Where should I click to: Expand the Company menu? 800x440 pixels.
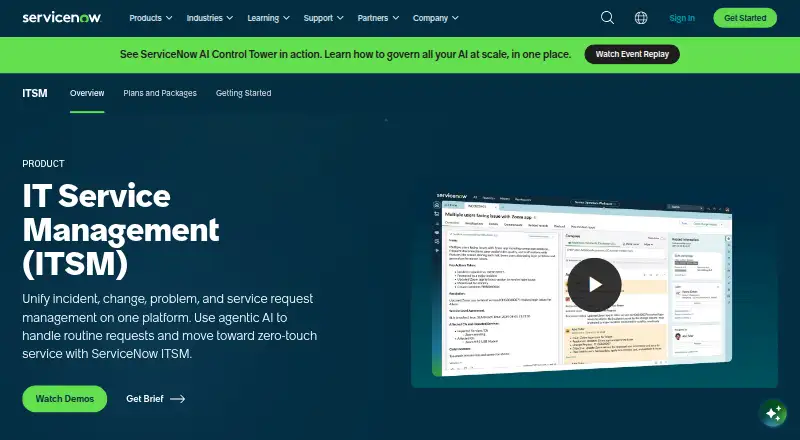click(436, 18)
